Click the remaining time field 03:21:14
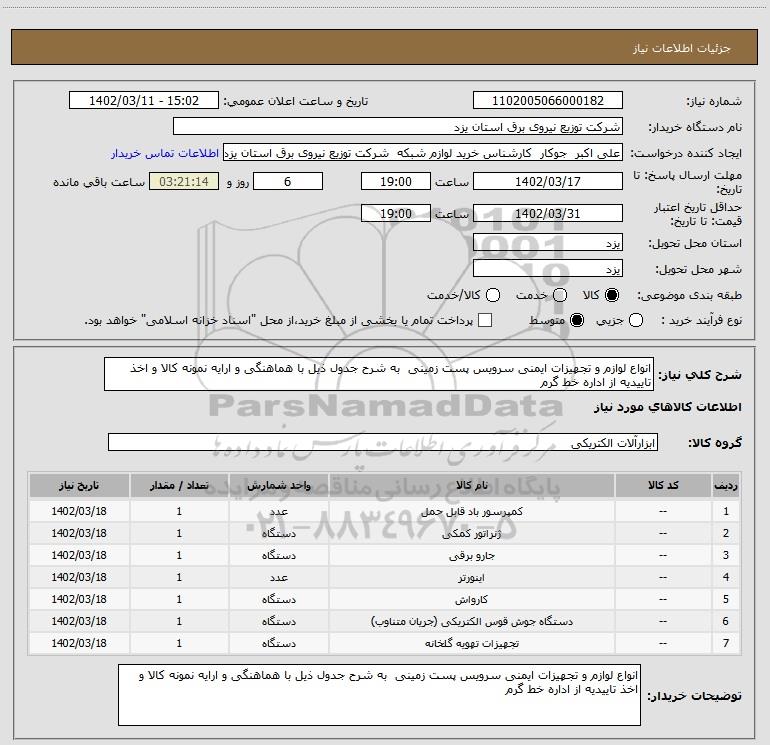 click(184, 182)
